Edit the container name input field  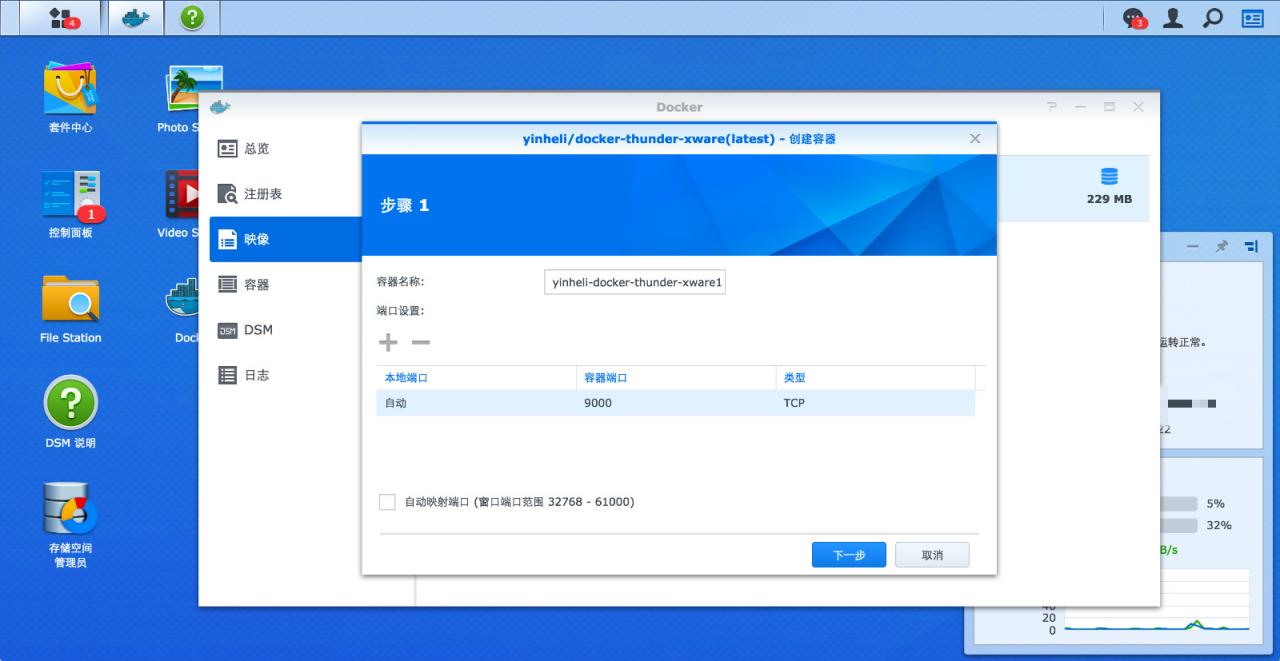point(634,281)
